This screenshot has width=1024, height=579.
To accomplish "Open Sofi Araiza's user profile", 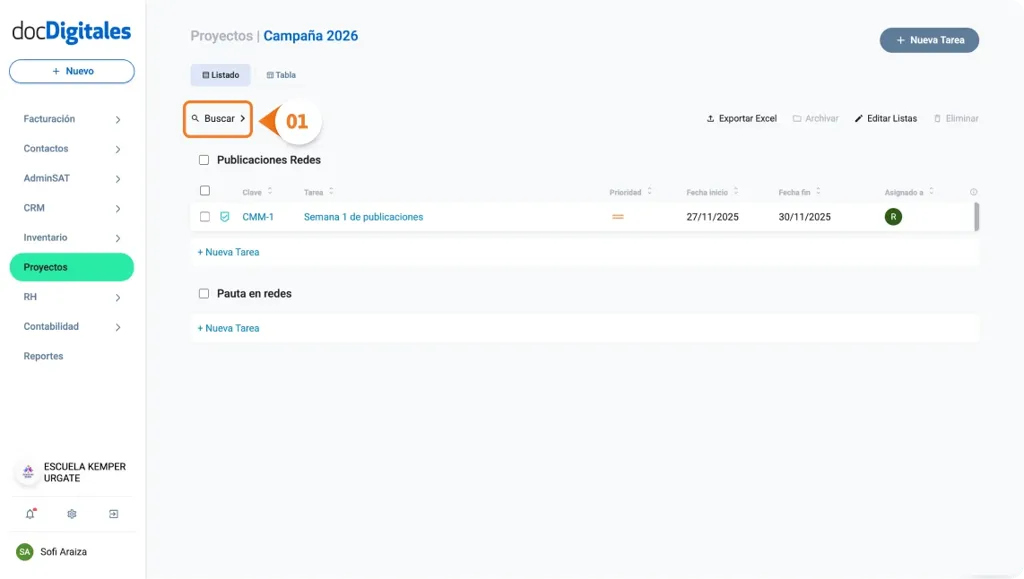I will 65,551.
